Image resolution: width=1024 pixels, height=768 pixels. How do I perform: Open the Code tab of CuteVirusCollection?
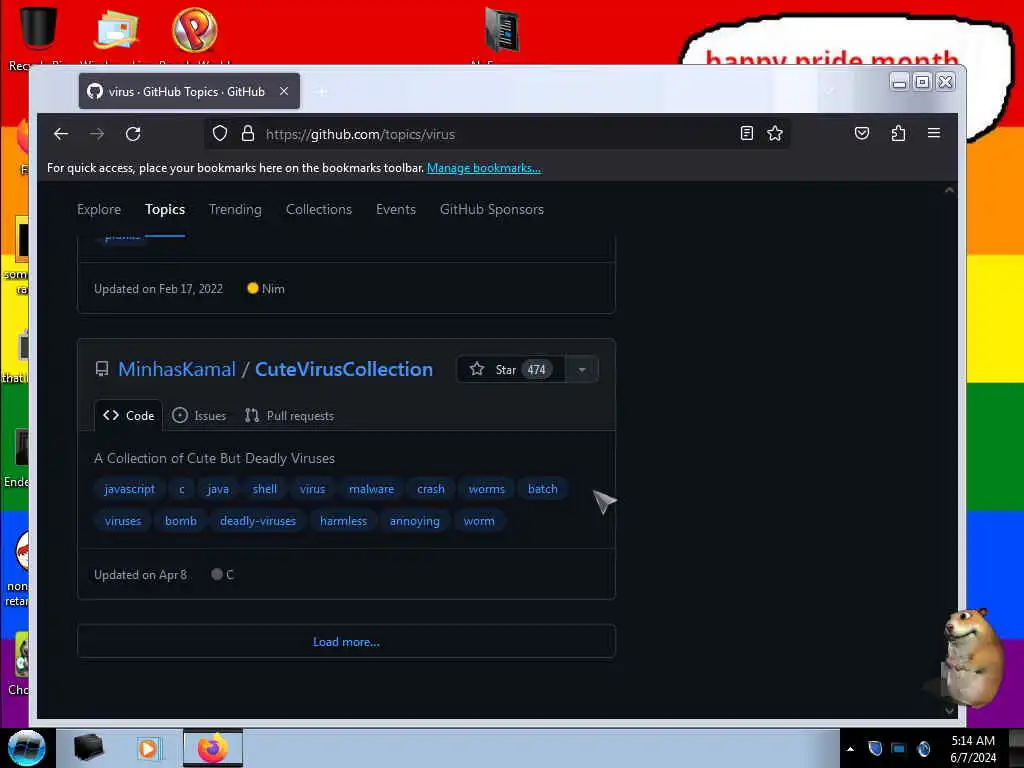click(x=129, y=415)
